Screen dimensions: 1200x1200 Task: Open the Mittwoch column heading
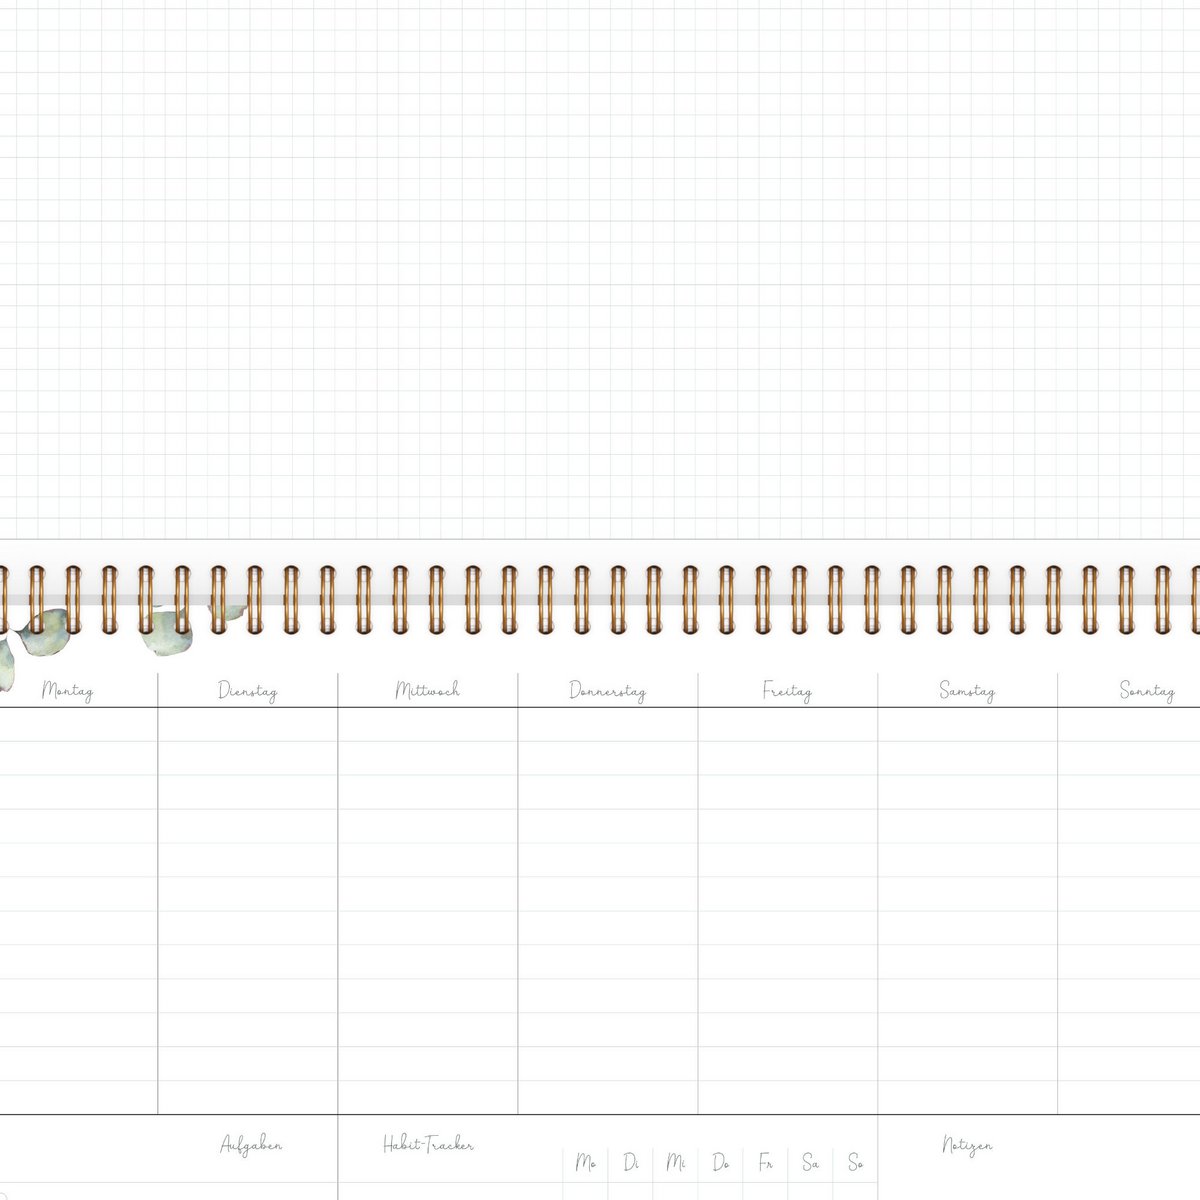tap(427, 690)
